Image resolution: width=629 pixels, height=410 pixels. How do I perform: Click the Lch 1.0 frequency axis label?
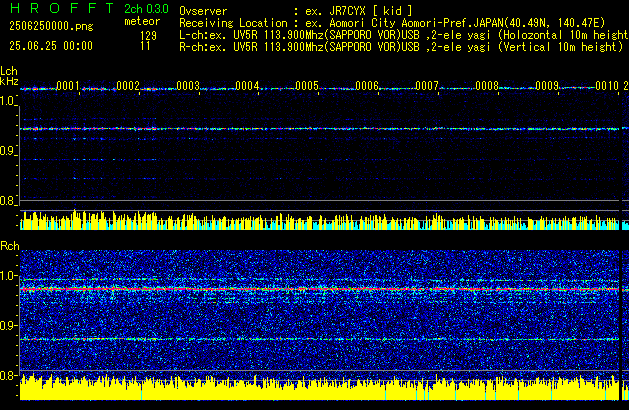[8, 101]
